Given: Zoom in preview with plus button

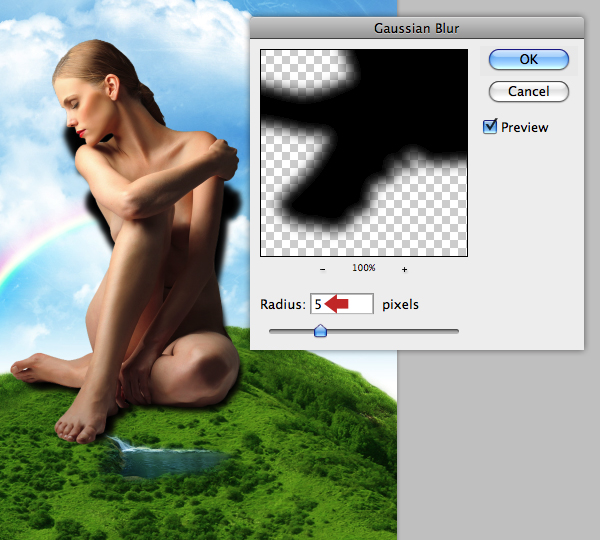Looking at the screenshot, I should click(x=404, y=269).
